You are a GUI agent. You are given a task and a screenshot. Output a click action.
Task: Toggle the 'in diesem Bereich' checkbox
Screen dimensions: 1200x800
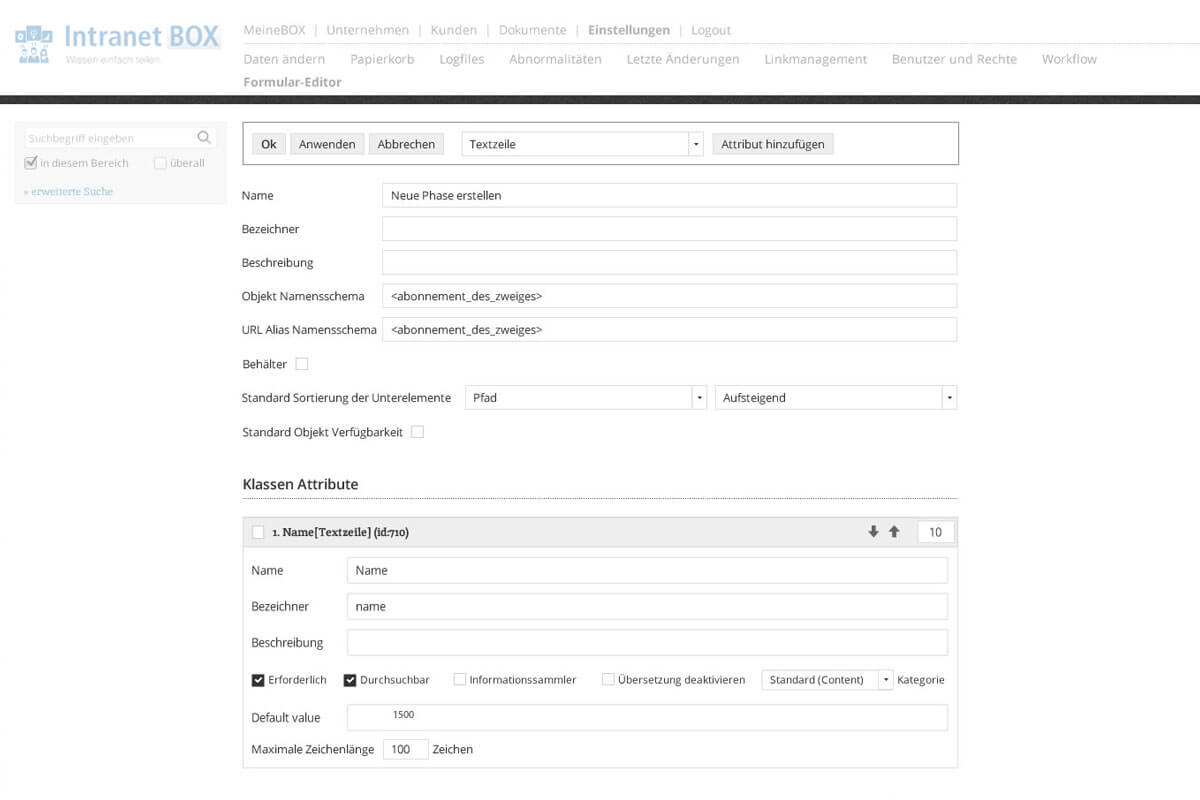click(31, 163)
